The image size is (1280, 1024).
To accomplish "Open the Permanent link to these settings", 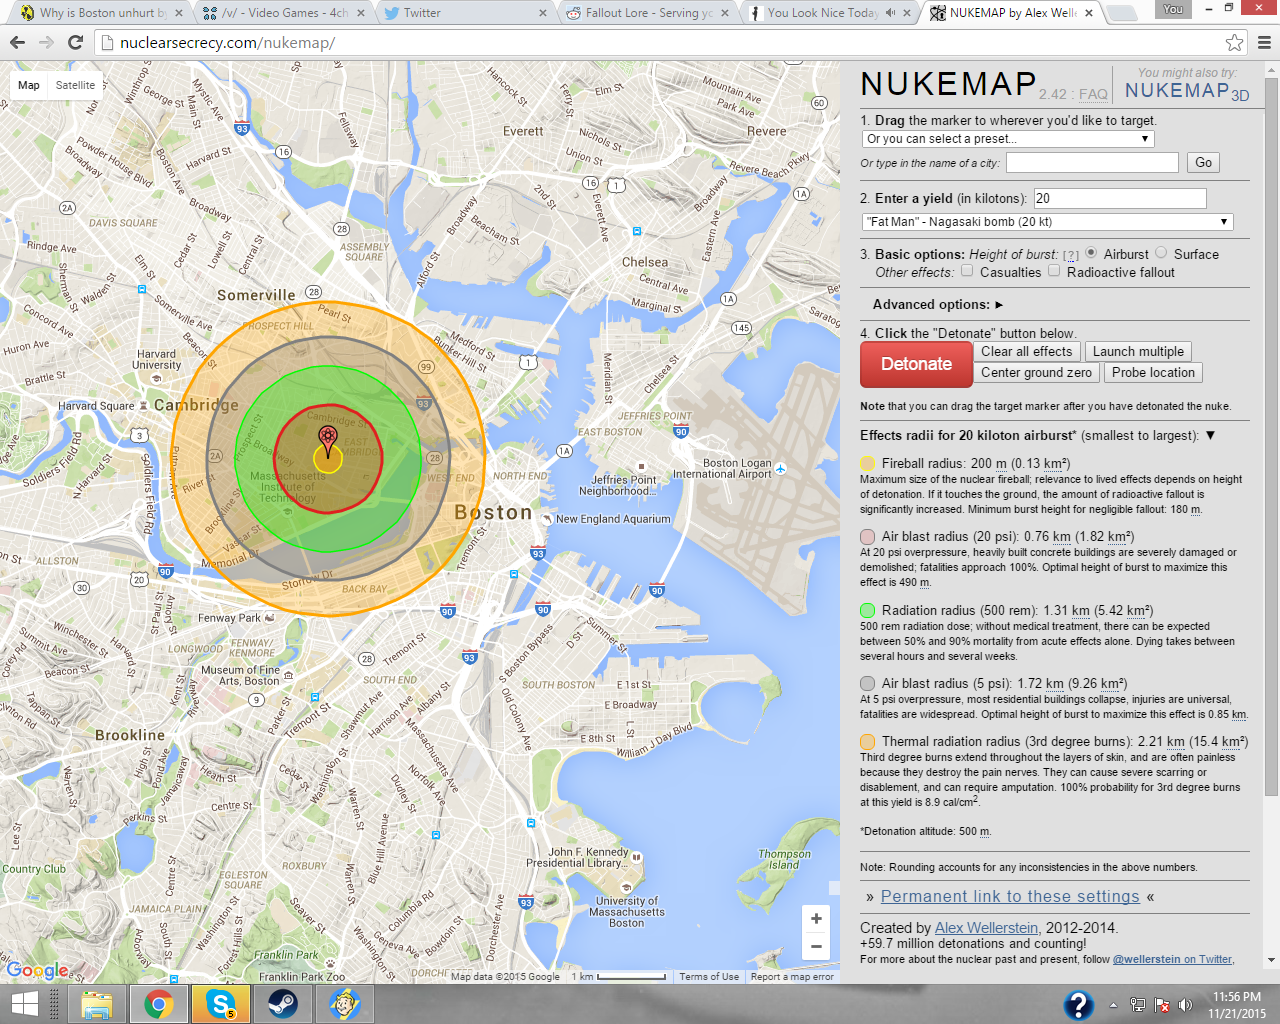I will (x=1010, y=896).
